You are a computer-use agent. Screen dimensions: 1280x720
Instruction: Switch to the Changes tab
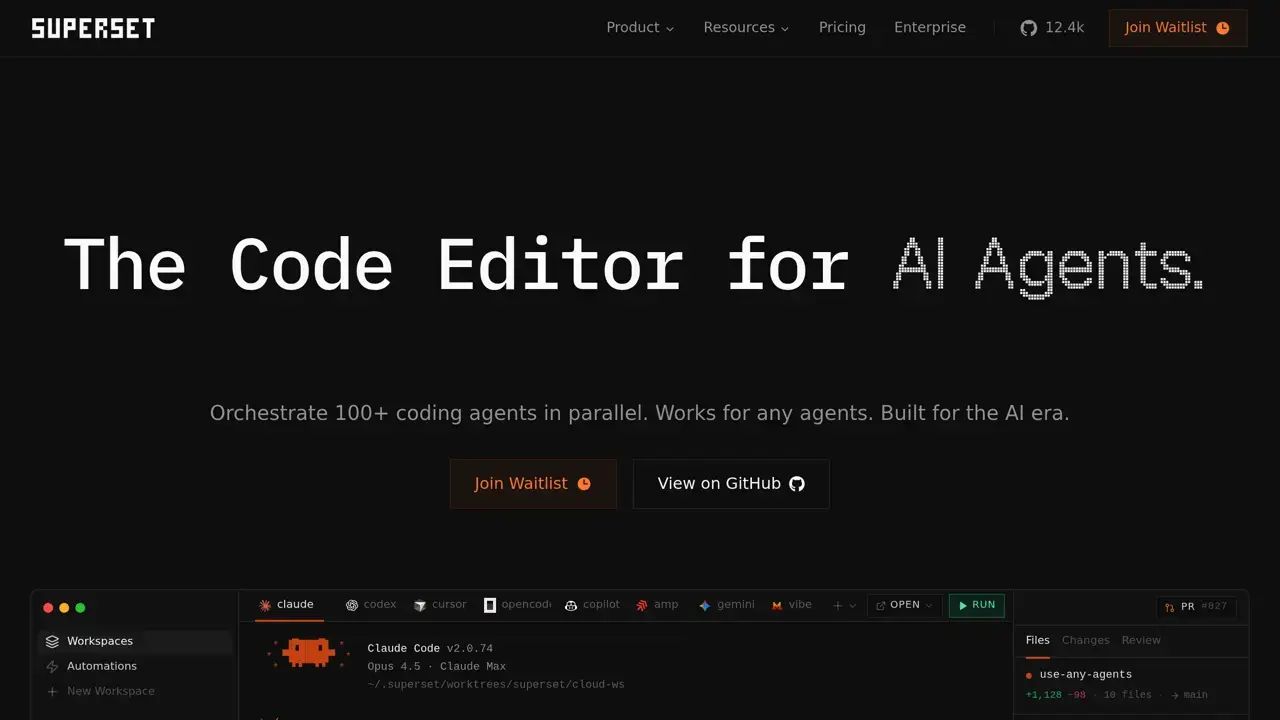click(1085, 640)
